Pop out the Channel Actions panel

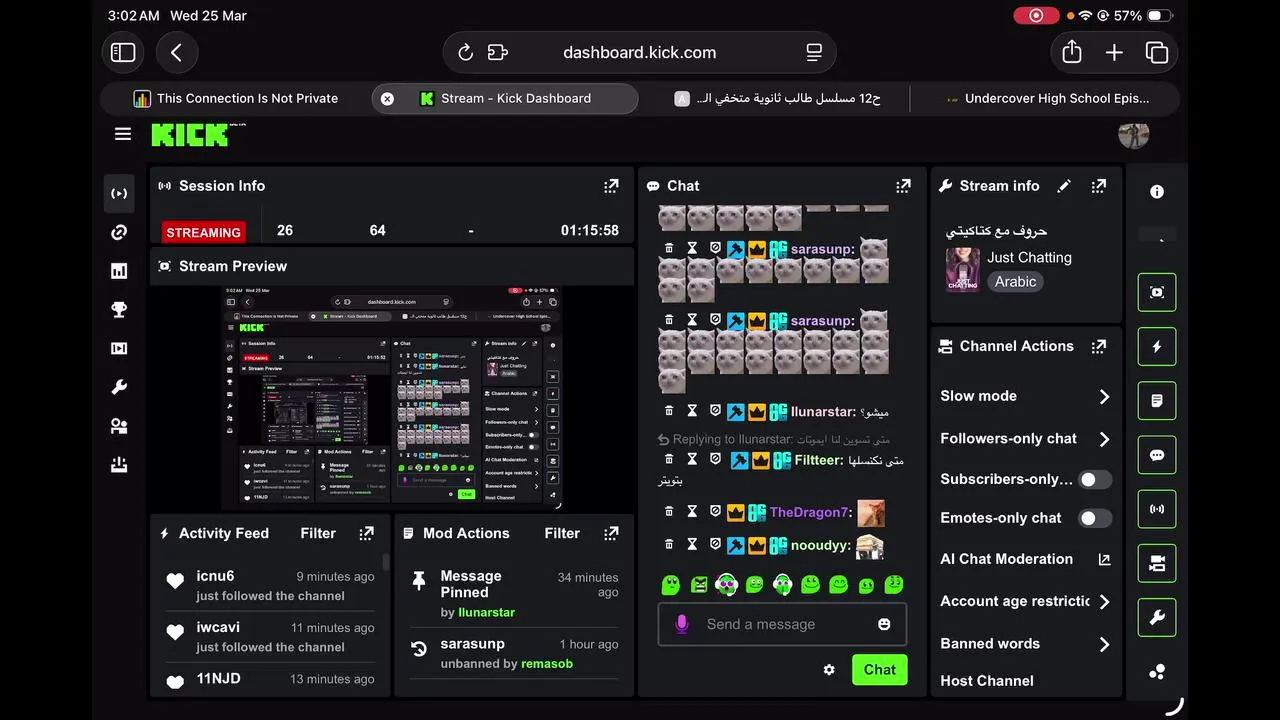point(1099,346)
